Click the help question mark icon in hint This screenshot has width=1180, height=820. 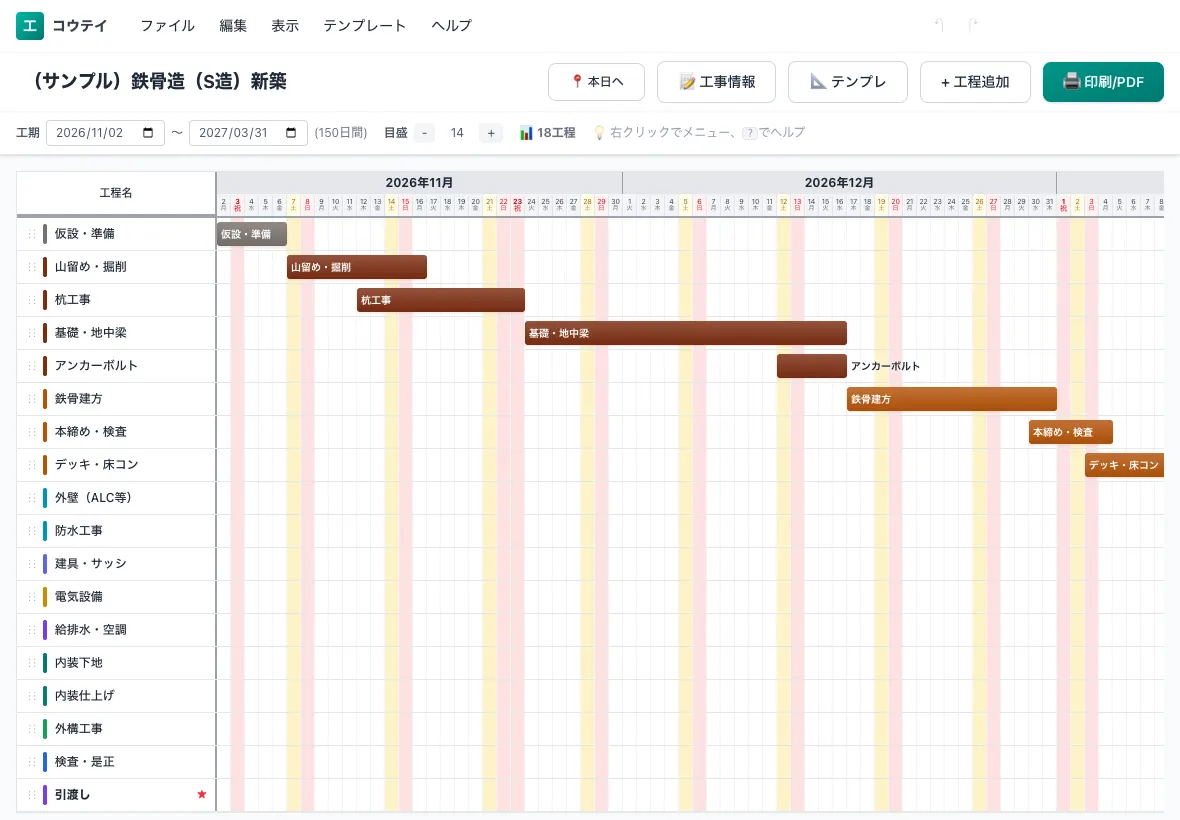point(750,133)
